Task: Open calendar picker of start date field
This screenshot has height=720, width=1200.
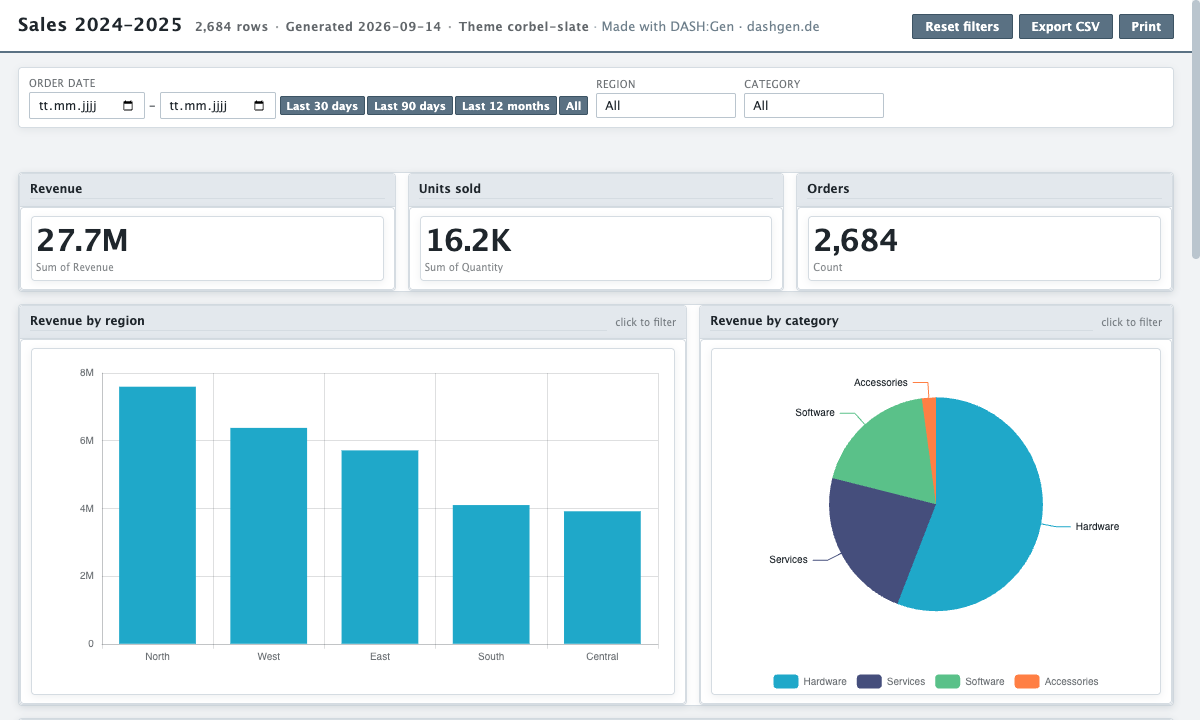Action: [x=128, y=106]
